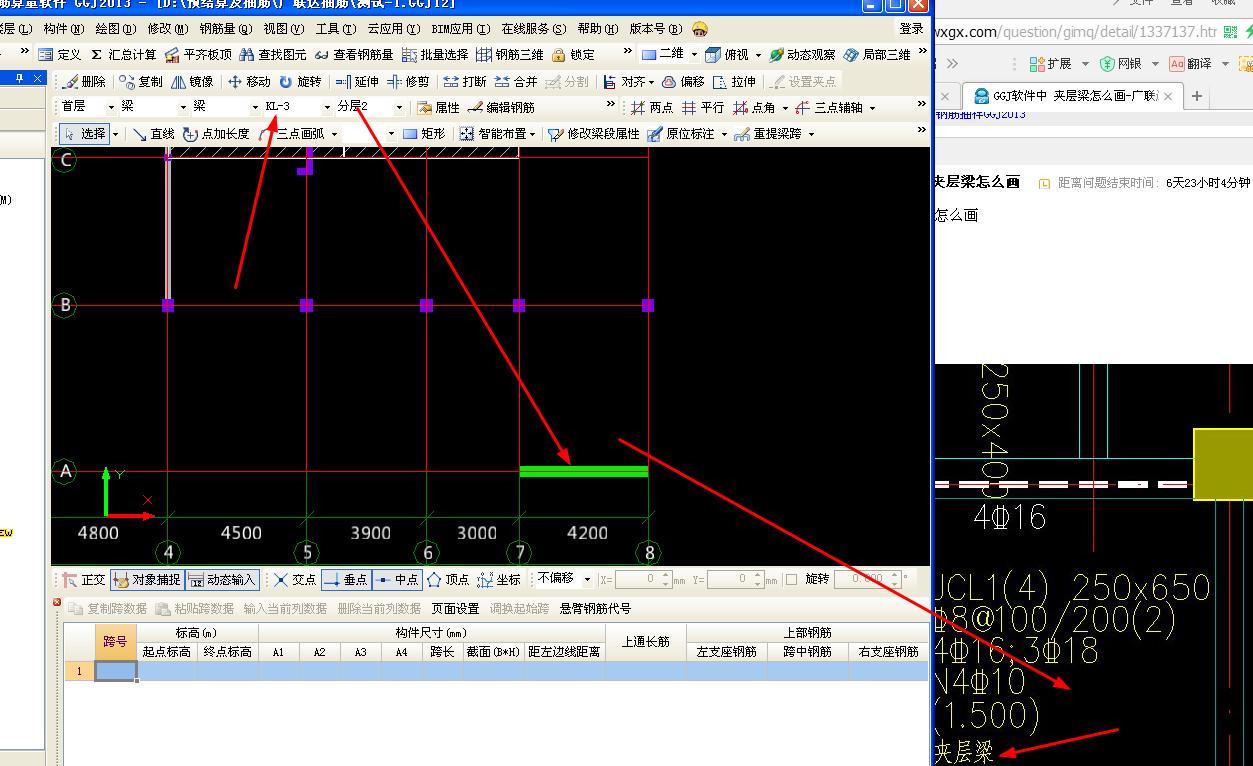This screenshot has height=766, width=1253.
Task: Select 平行 parallel axis tool
Action: (x=703, y=107)
